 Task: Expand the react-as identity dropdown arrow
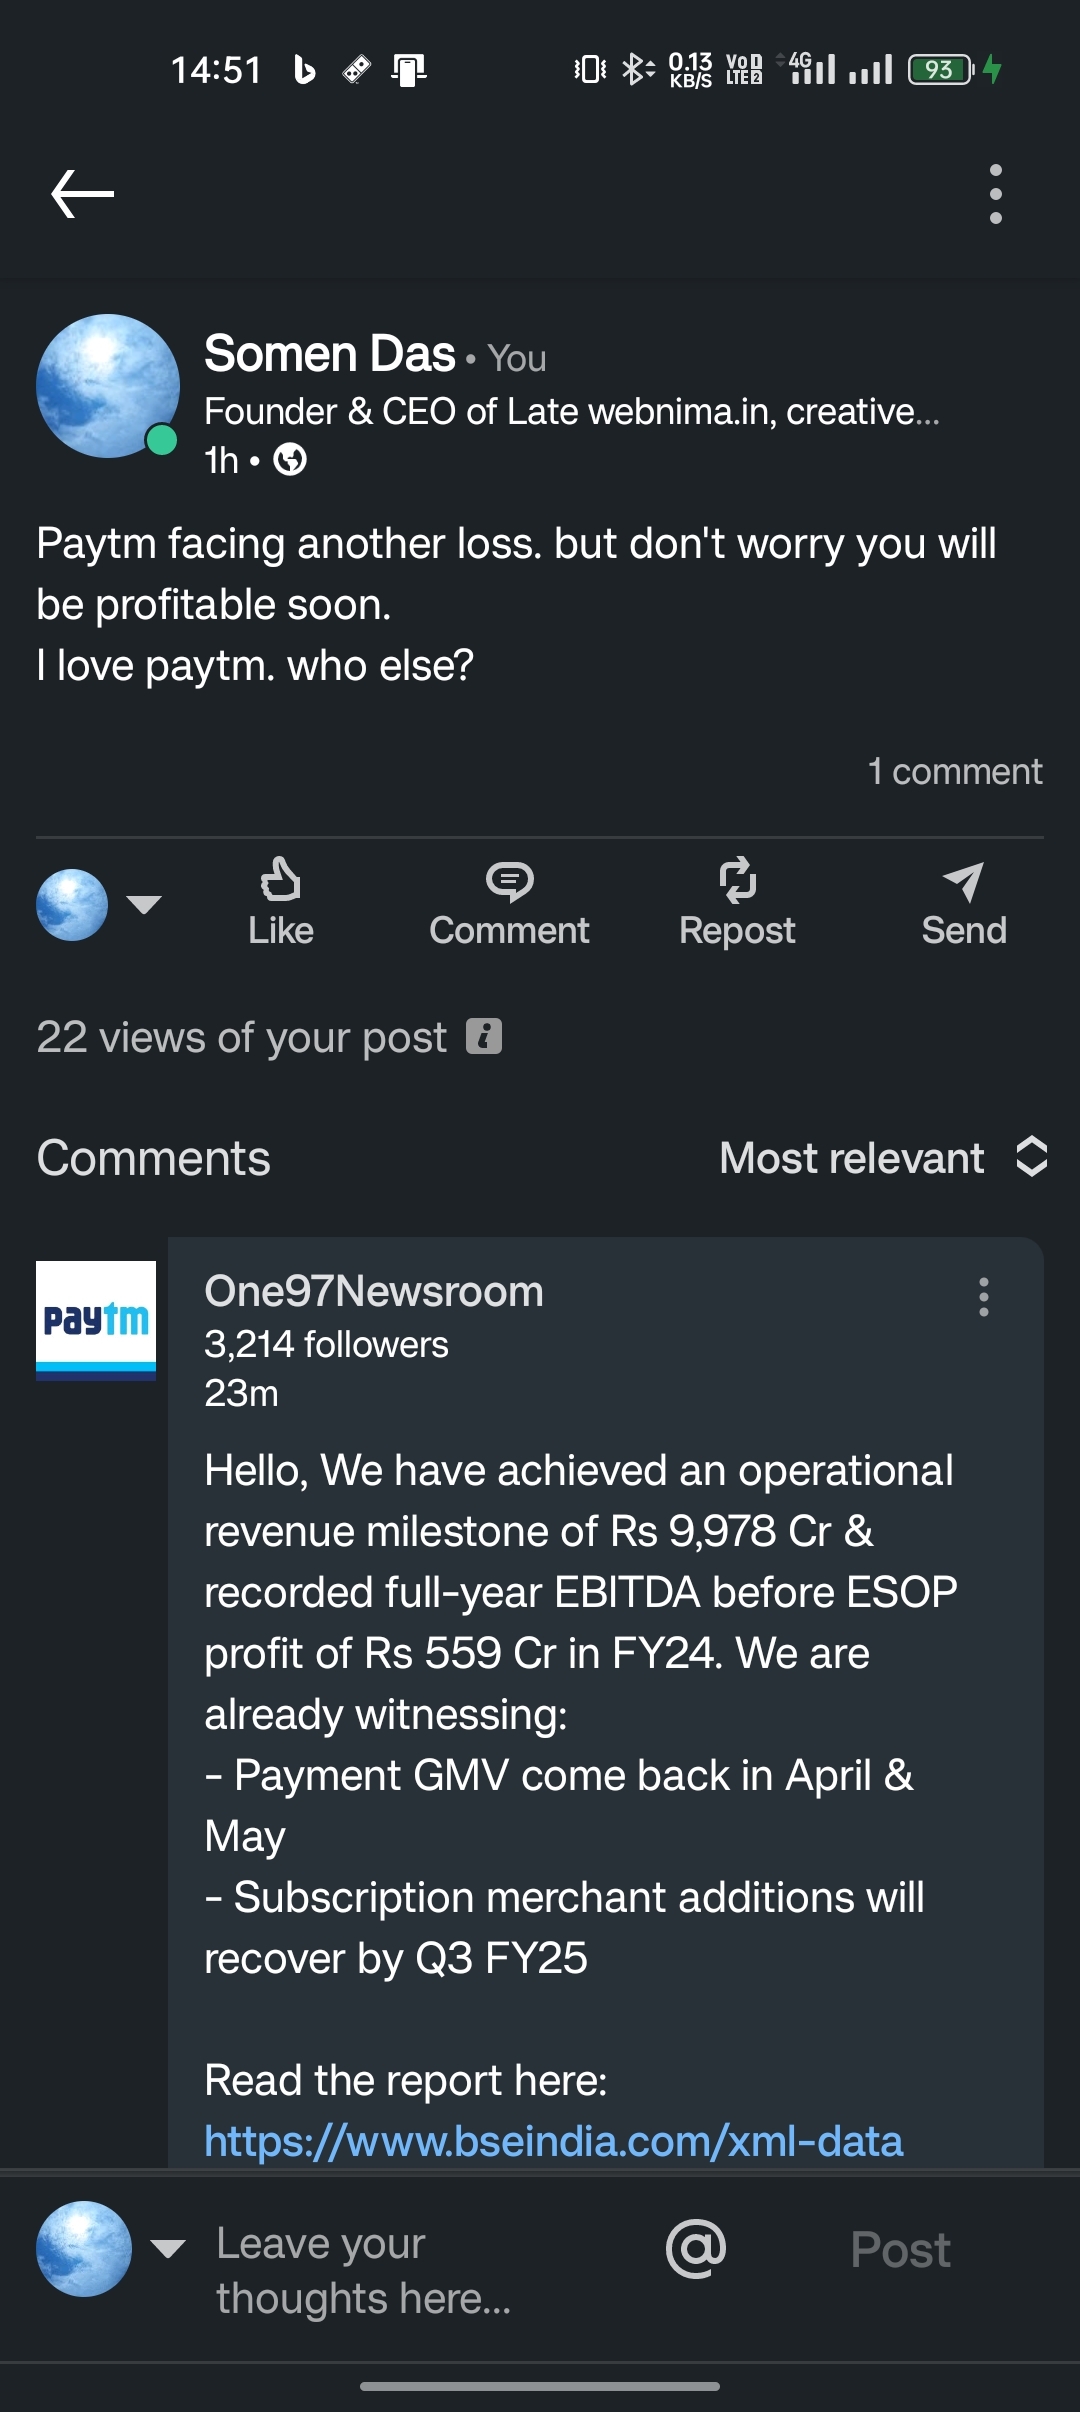point(145,904)
